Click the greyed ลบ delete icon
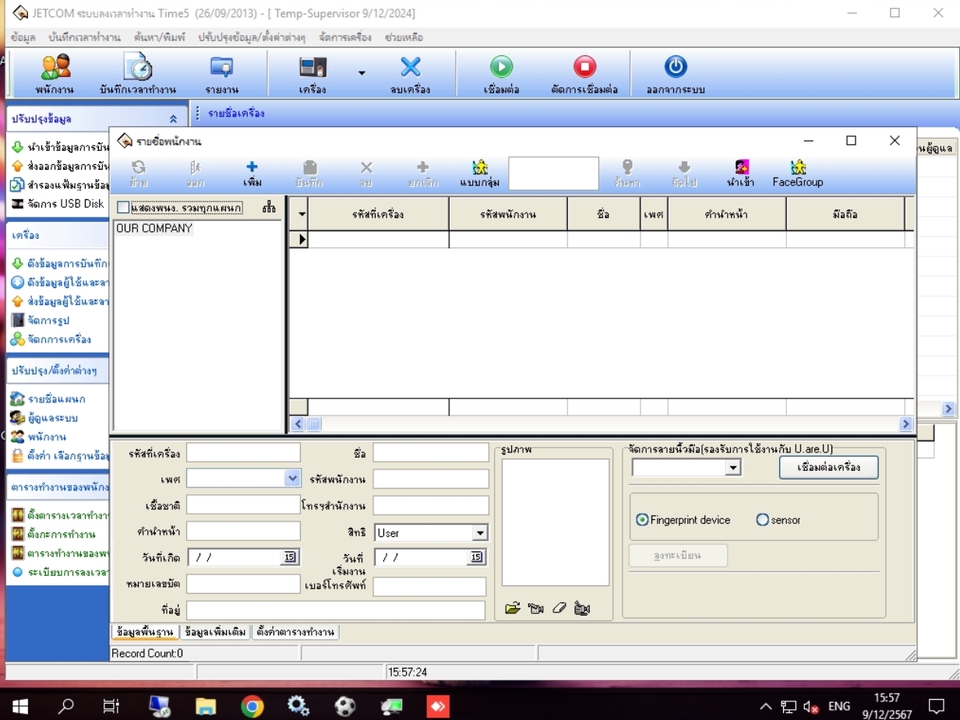The image size is (960, 720). tap(366, 174)
